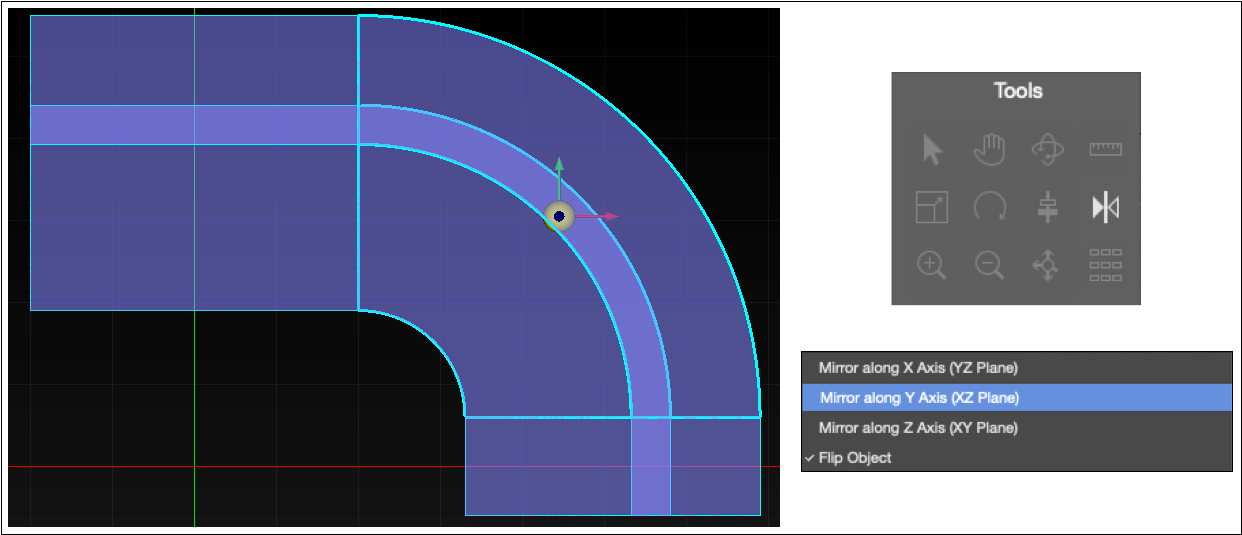The height and width of the screenshot is (535, 1242).
Task: Choose Mirror along Z Axis (XY Plane)
Action: point(1017,427)
